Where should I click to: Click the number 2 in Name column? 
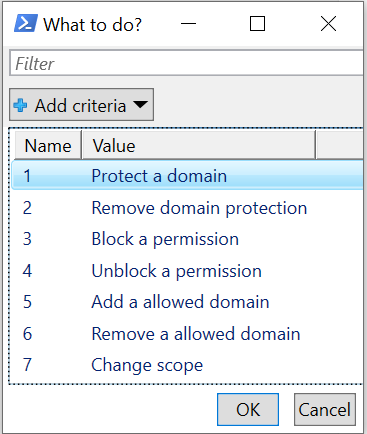pyautogui.click(x=27, y=208)
